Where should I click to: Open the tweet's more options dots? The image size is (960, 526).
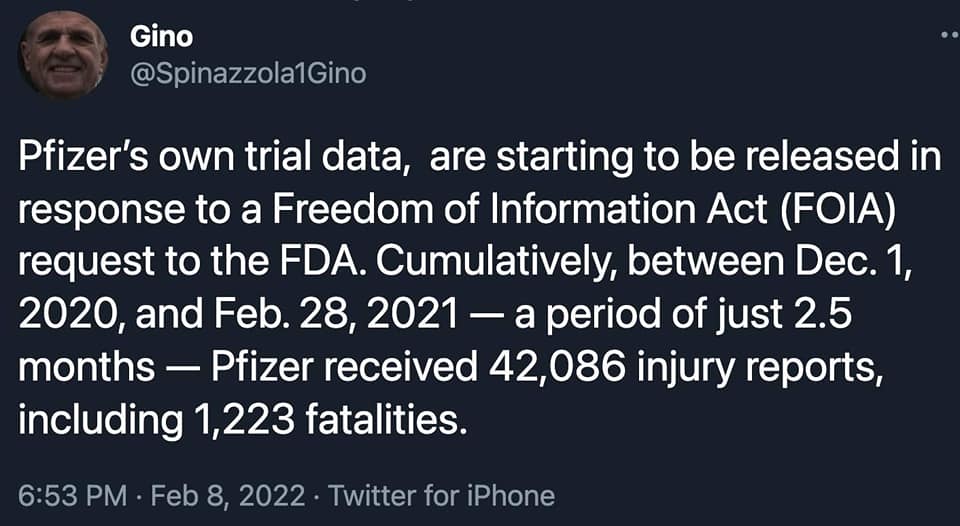click(x=950, y=36)
